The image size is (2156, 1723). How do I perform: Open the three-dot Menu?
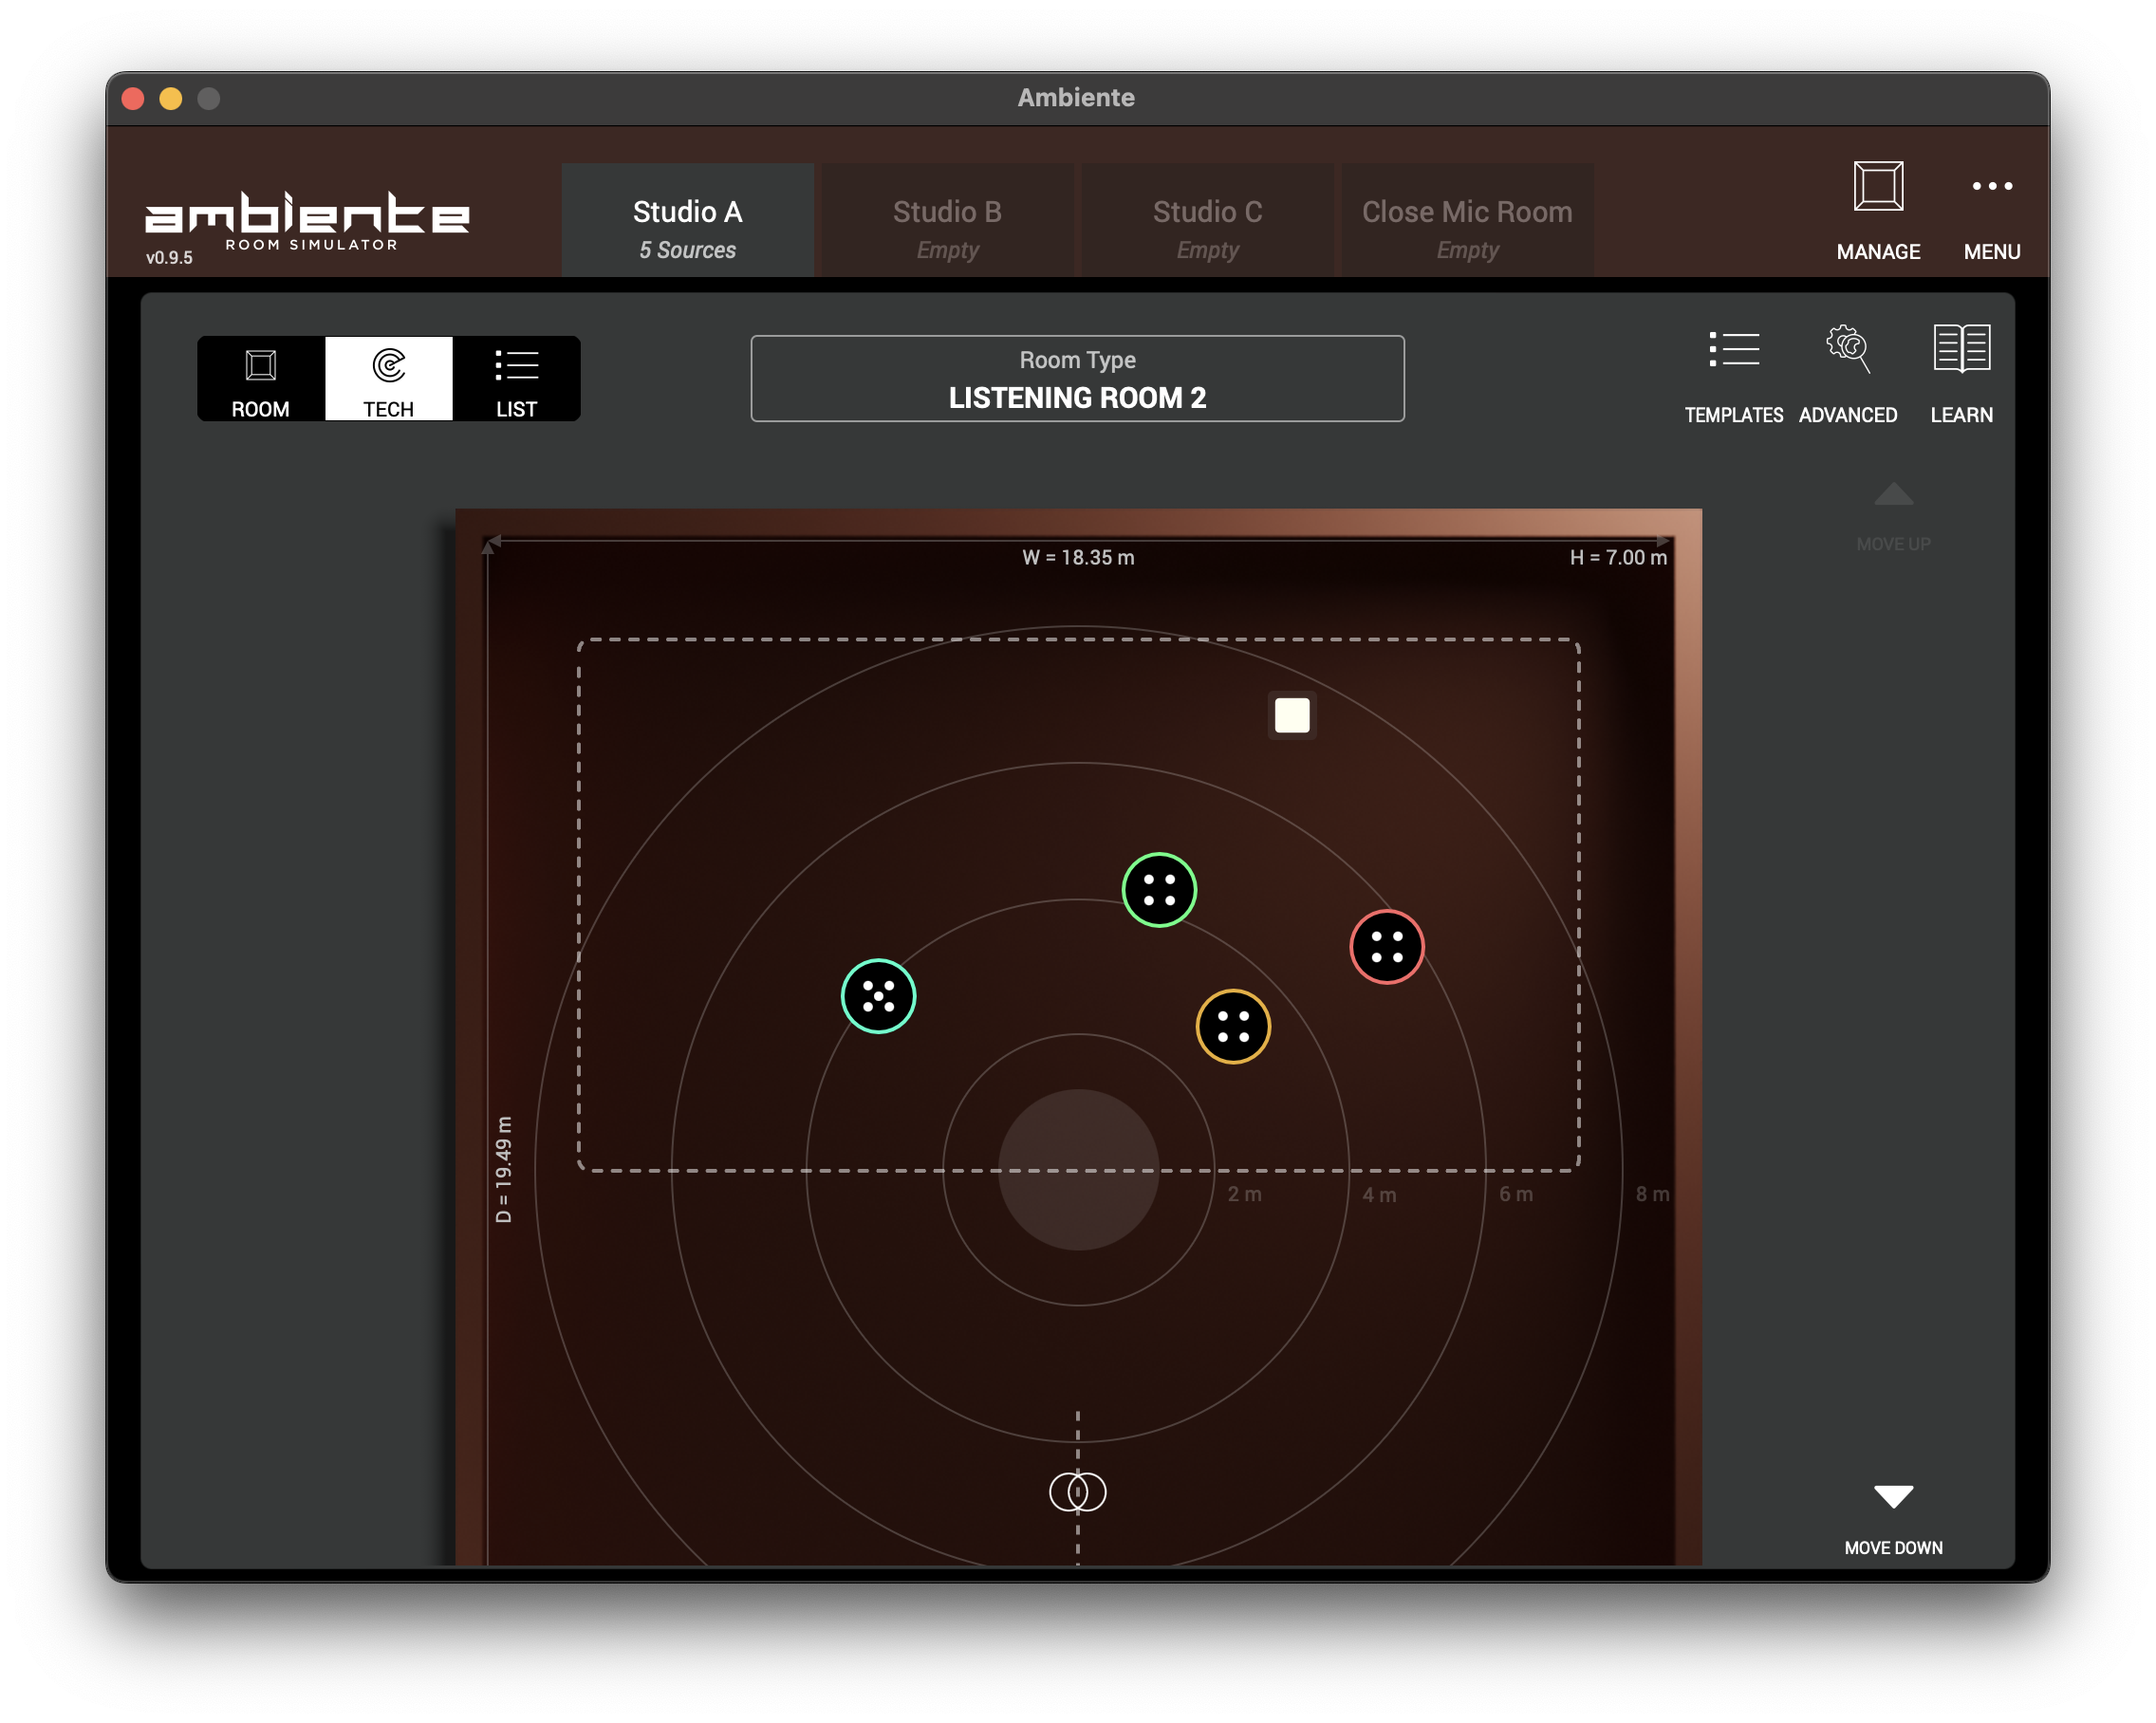click(1991, 188)
